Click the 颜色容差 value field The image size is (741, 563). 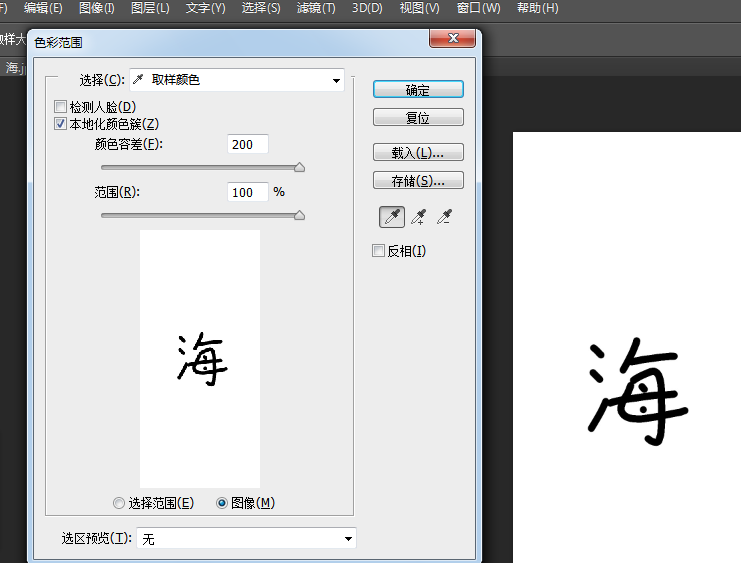pyautogui.click(x=248, y=144)
